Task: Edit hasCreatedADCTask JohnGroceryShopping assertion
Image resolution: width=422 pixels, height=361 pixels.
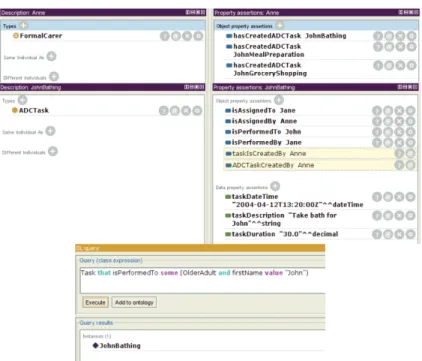Action: click(412, 66)
